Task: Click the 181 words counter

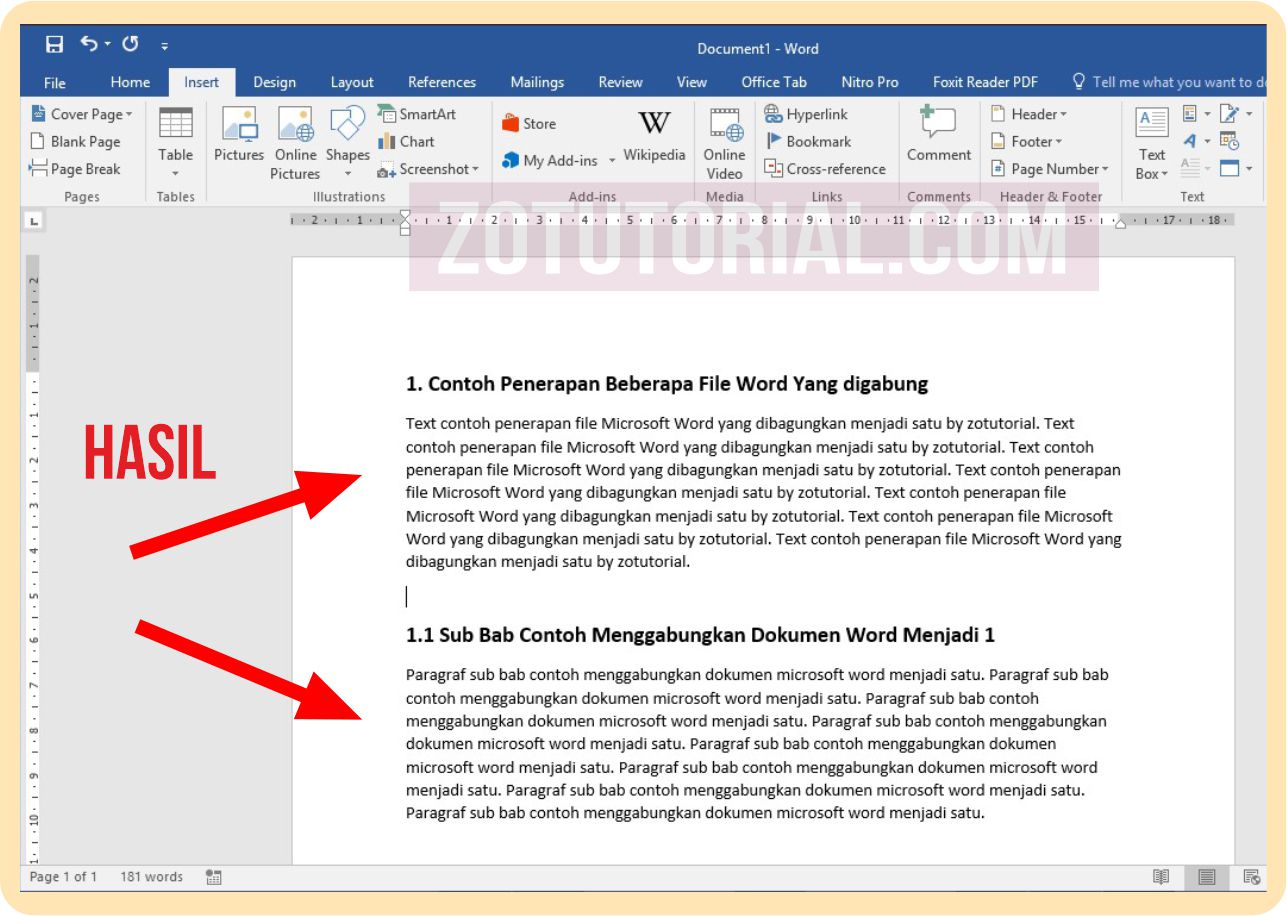Action: (x=151, y=877)
